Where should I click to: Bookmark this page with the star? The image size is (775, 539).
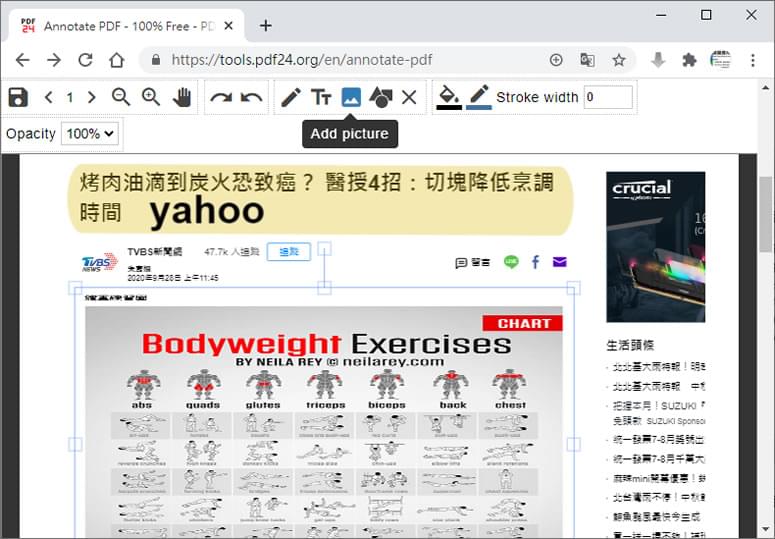pos(619,60)
